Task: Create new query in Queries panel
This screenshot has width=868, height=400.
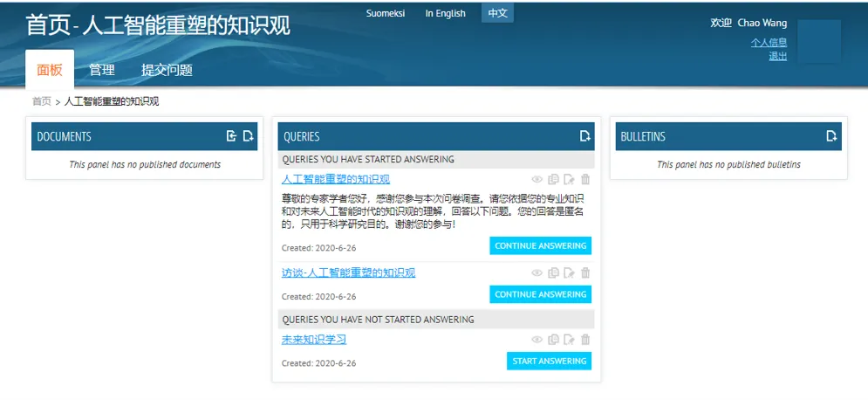Action: click(585, 136)
